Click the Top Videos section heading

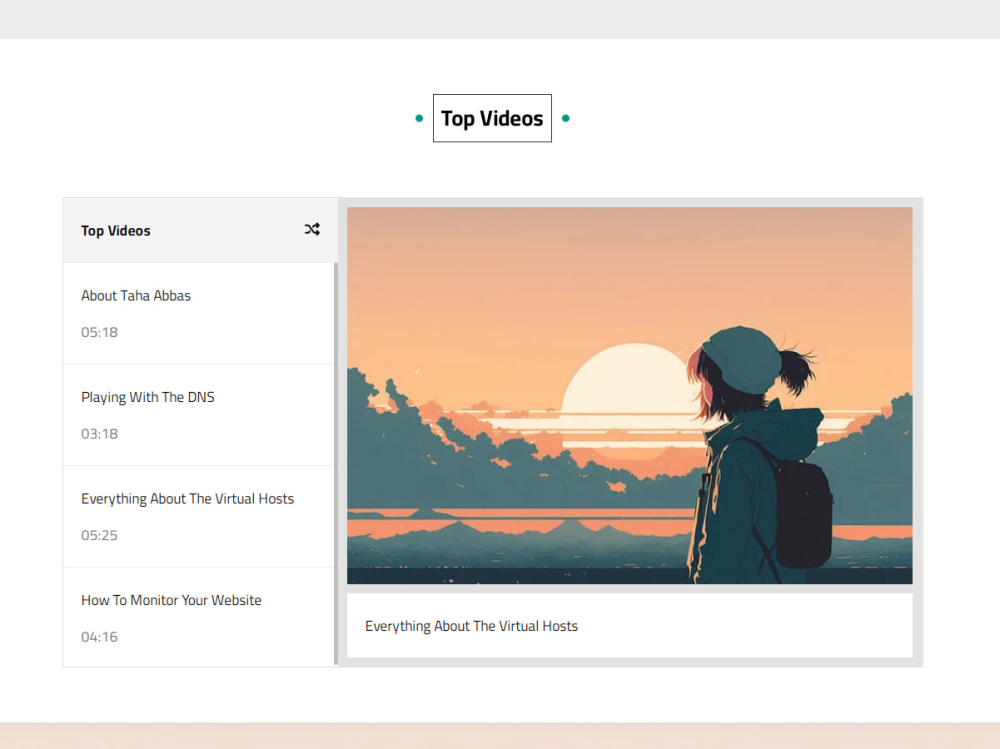(492, 119)
